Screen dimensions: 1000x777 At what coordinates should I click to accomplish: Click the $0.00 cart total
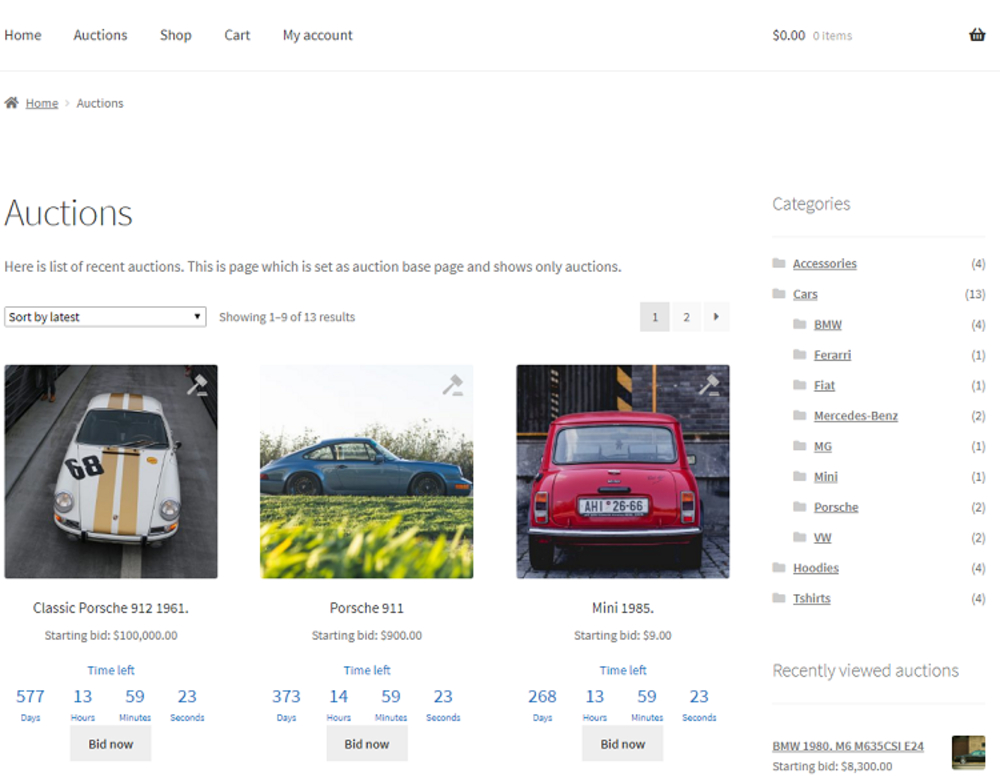pos(788,35)
